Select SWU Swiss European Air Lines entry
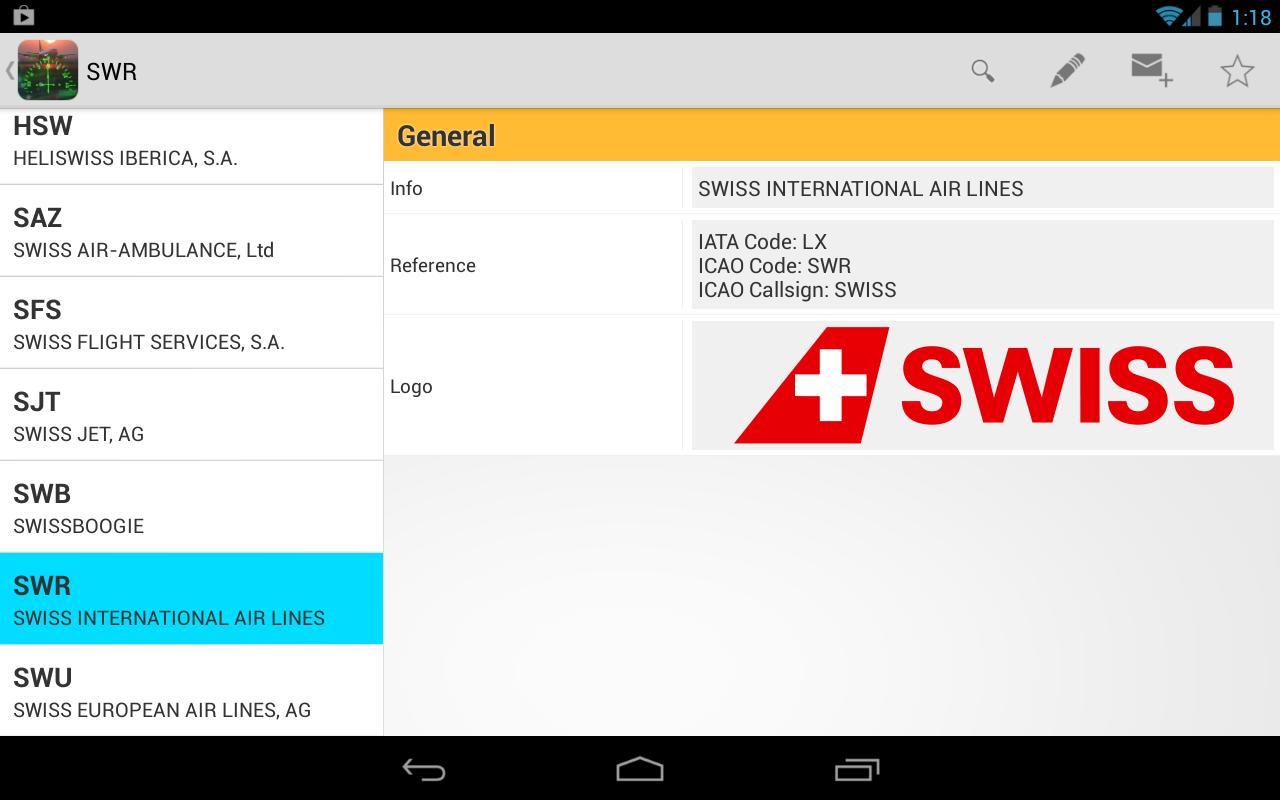 pos(191,691)
